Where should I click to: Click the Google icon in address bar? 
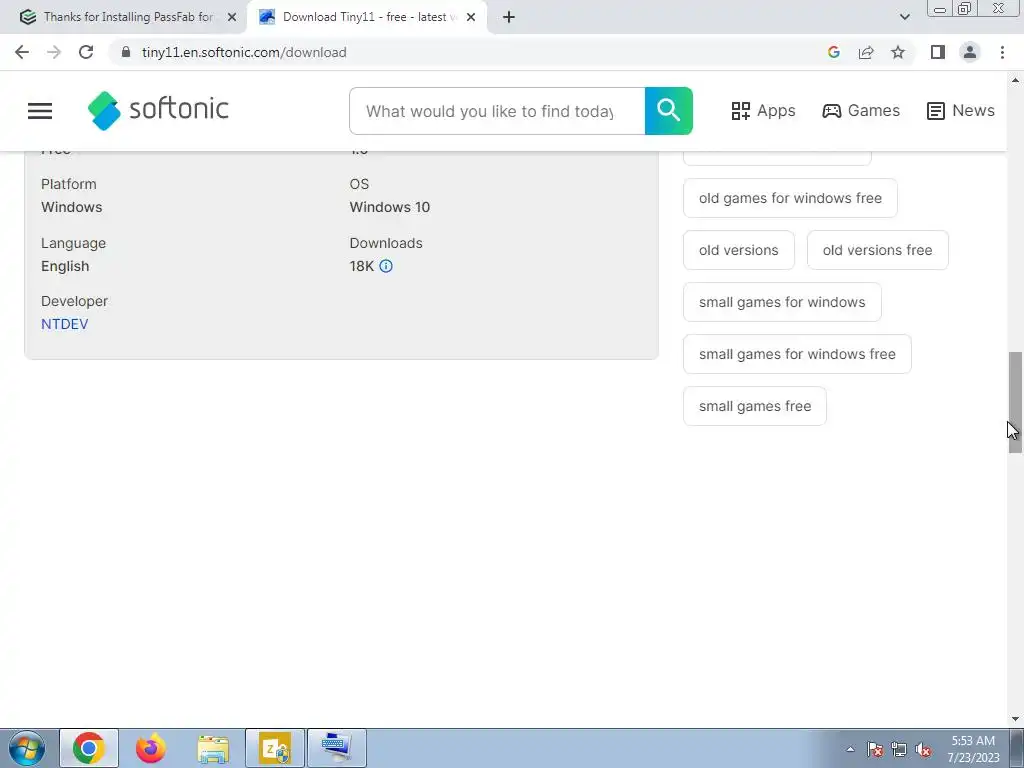pyautogui.click(x=833, y=52)
